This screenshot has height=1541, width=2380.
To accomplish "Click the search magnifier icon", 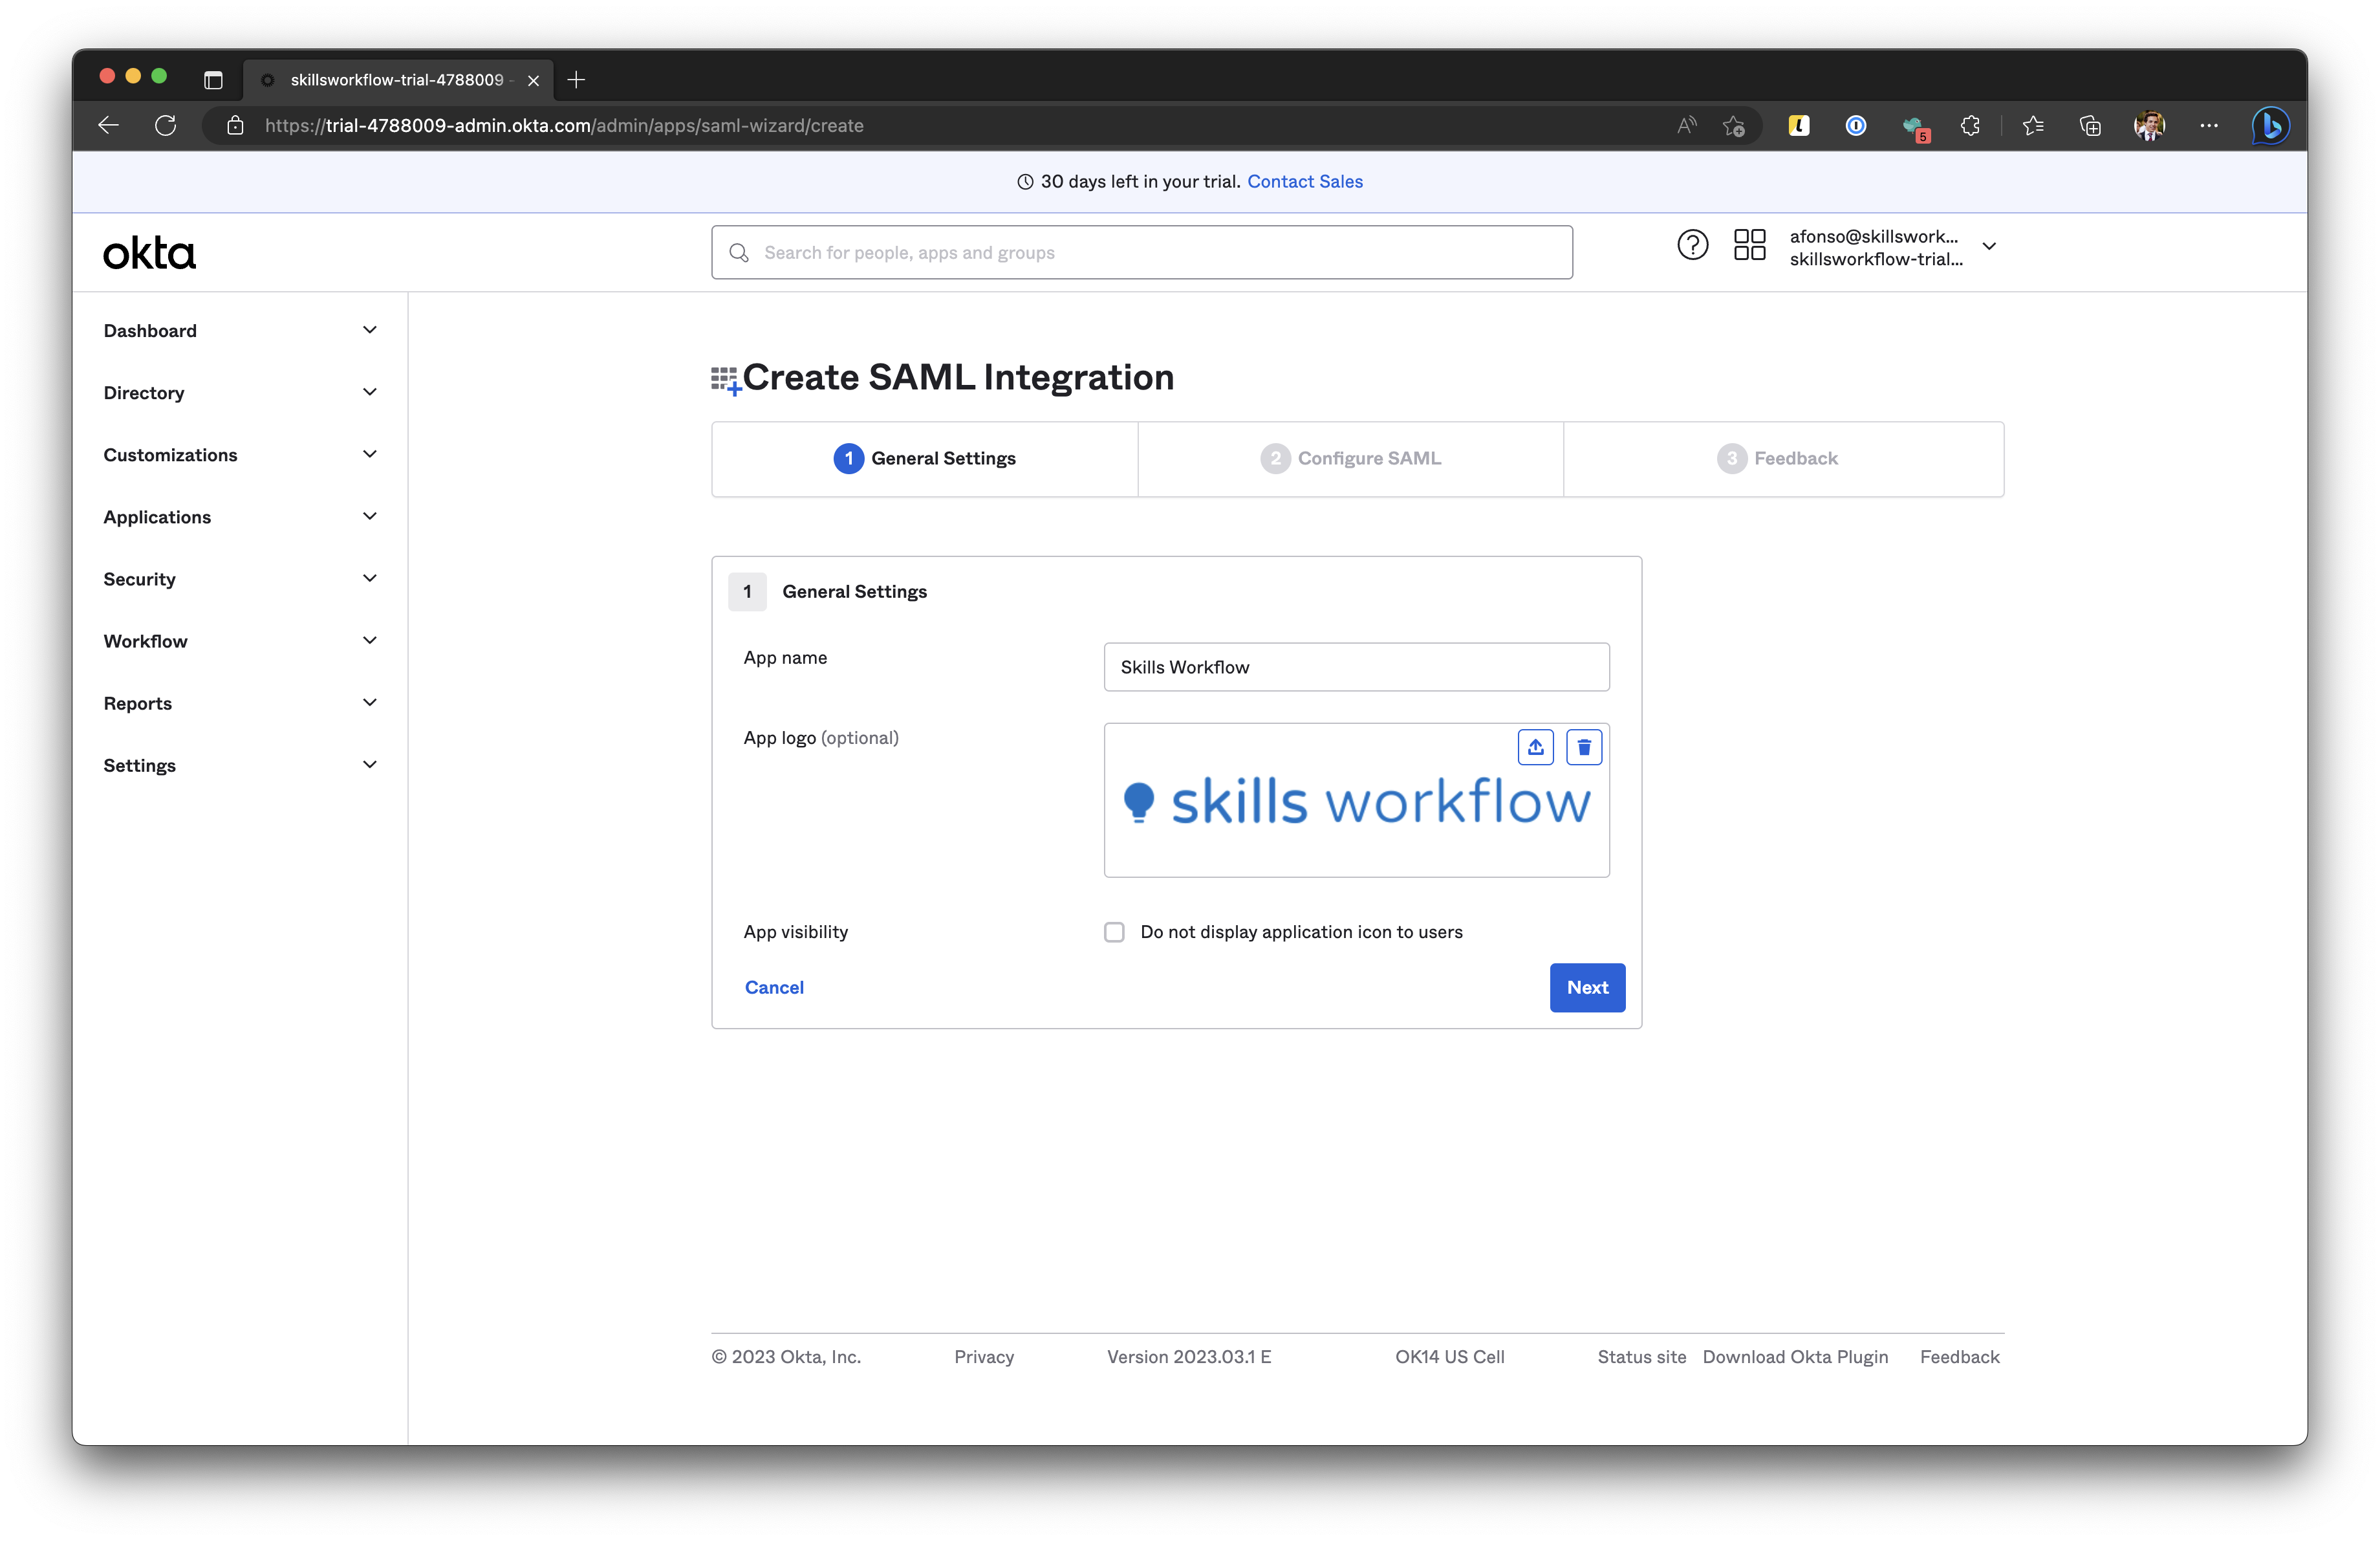I will pos(739,252).
